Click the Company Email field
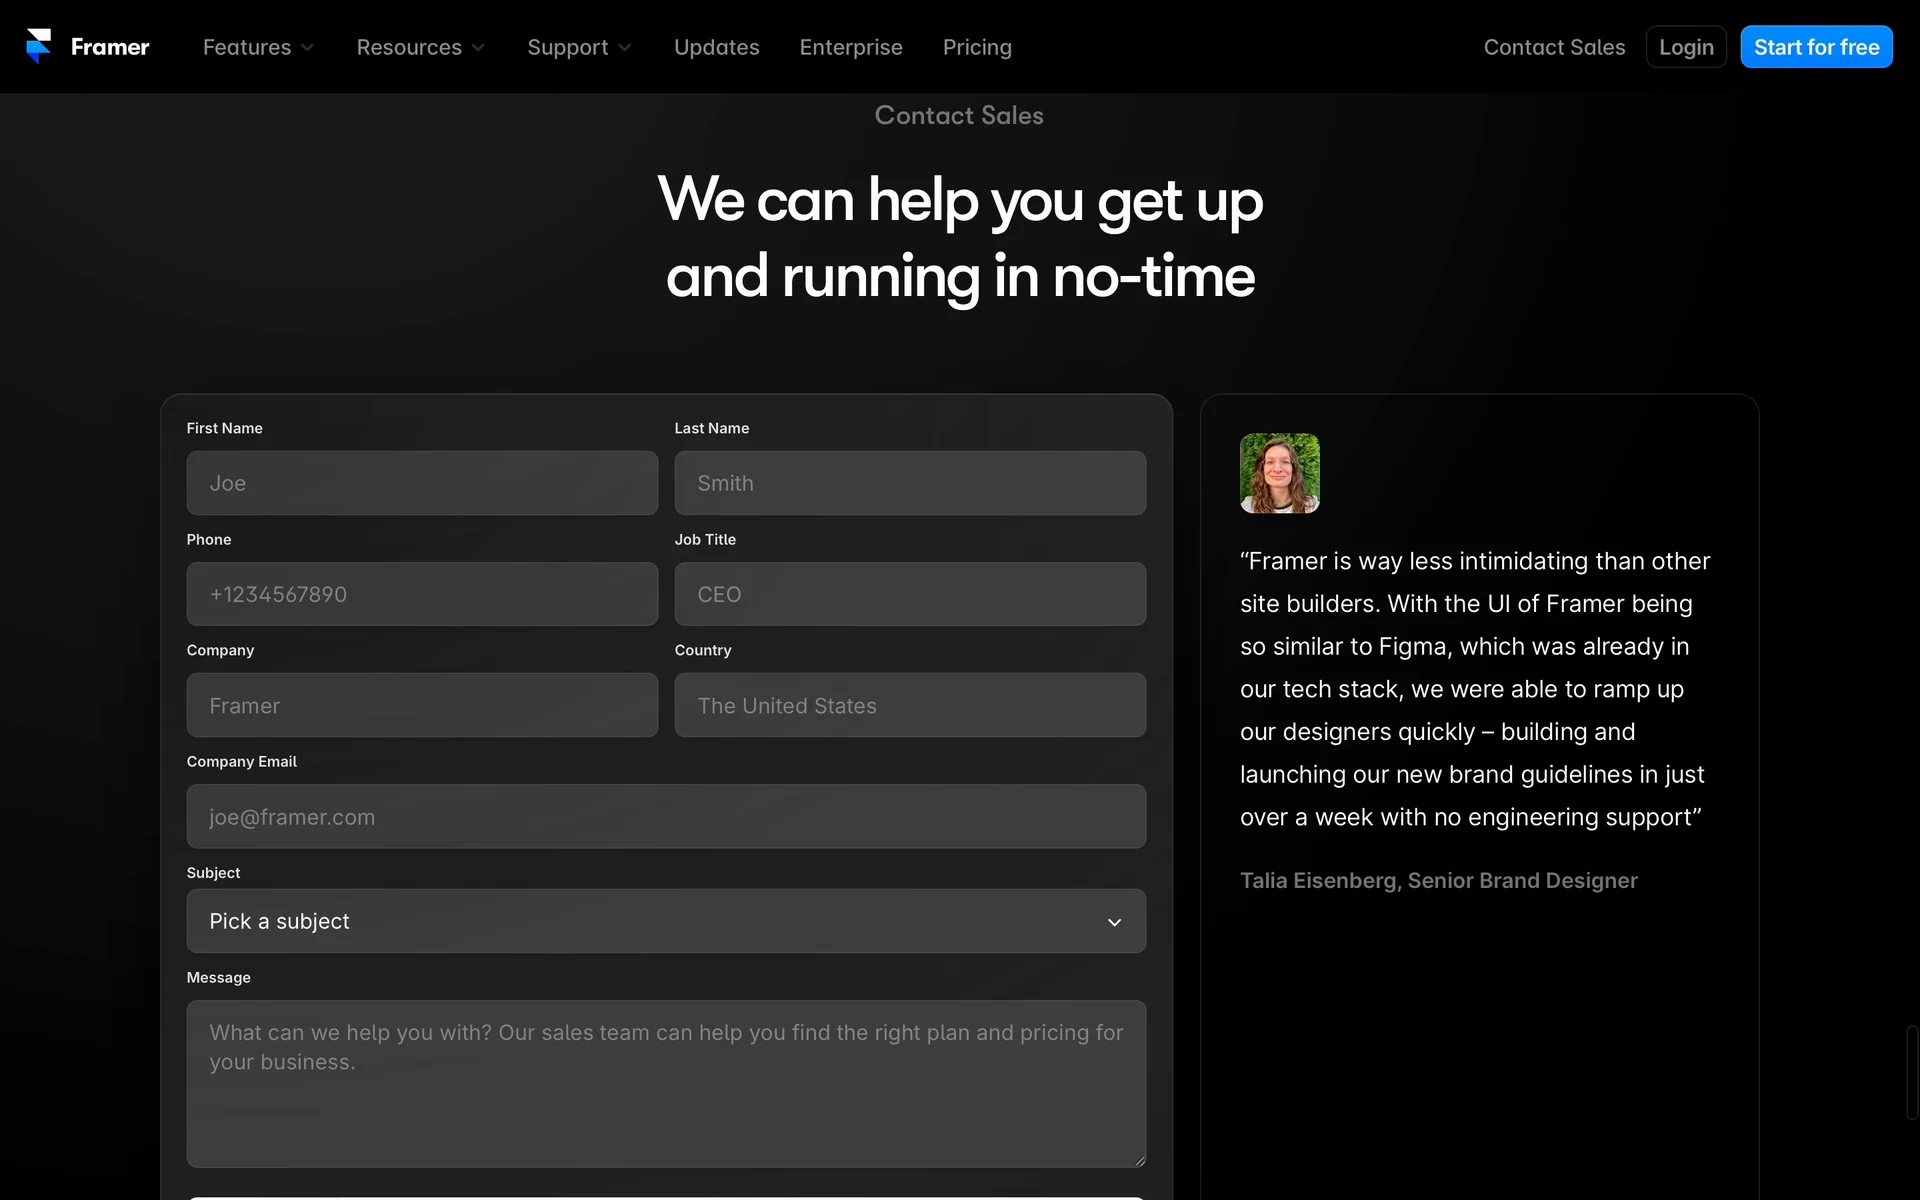The width and height of the screenshot is (1920, 1200). (x=666, y=816)
